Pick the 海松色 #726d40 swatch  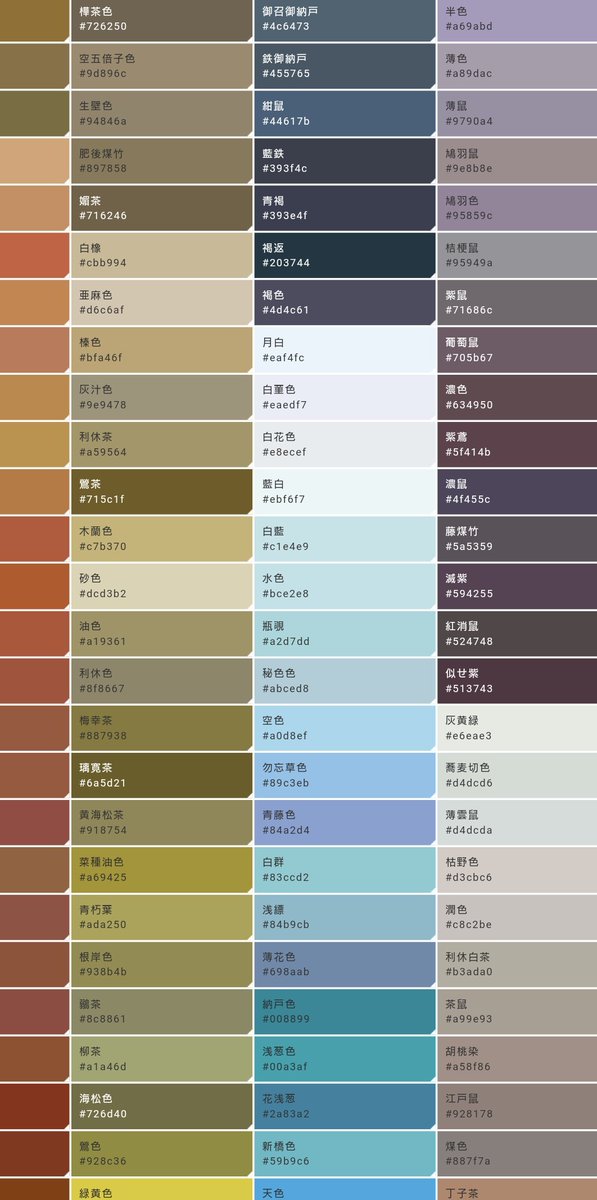[161, 1105]
